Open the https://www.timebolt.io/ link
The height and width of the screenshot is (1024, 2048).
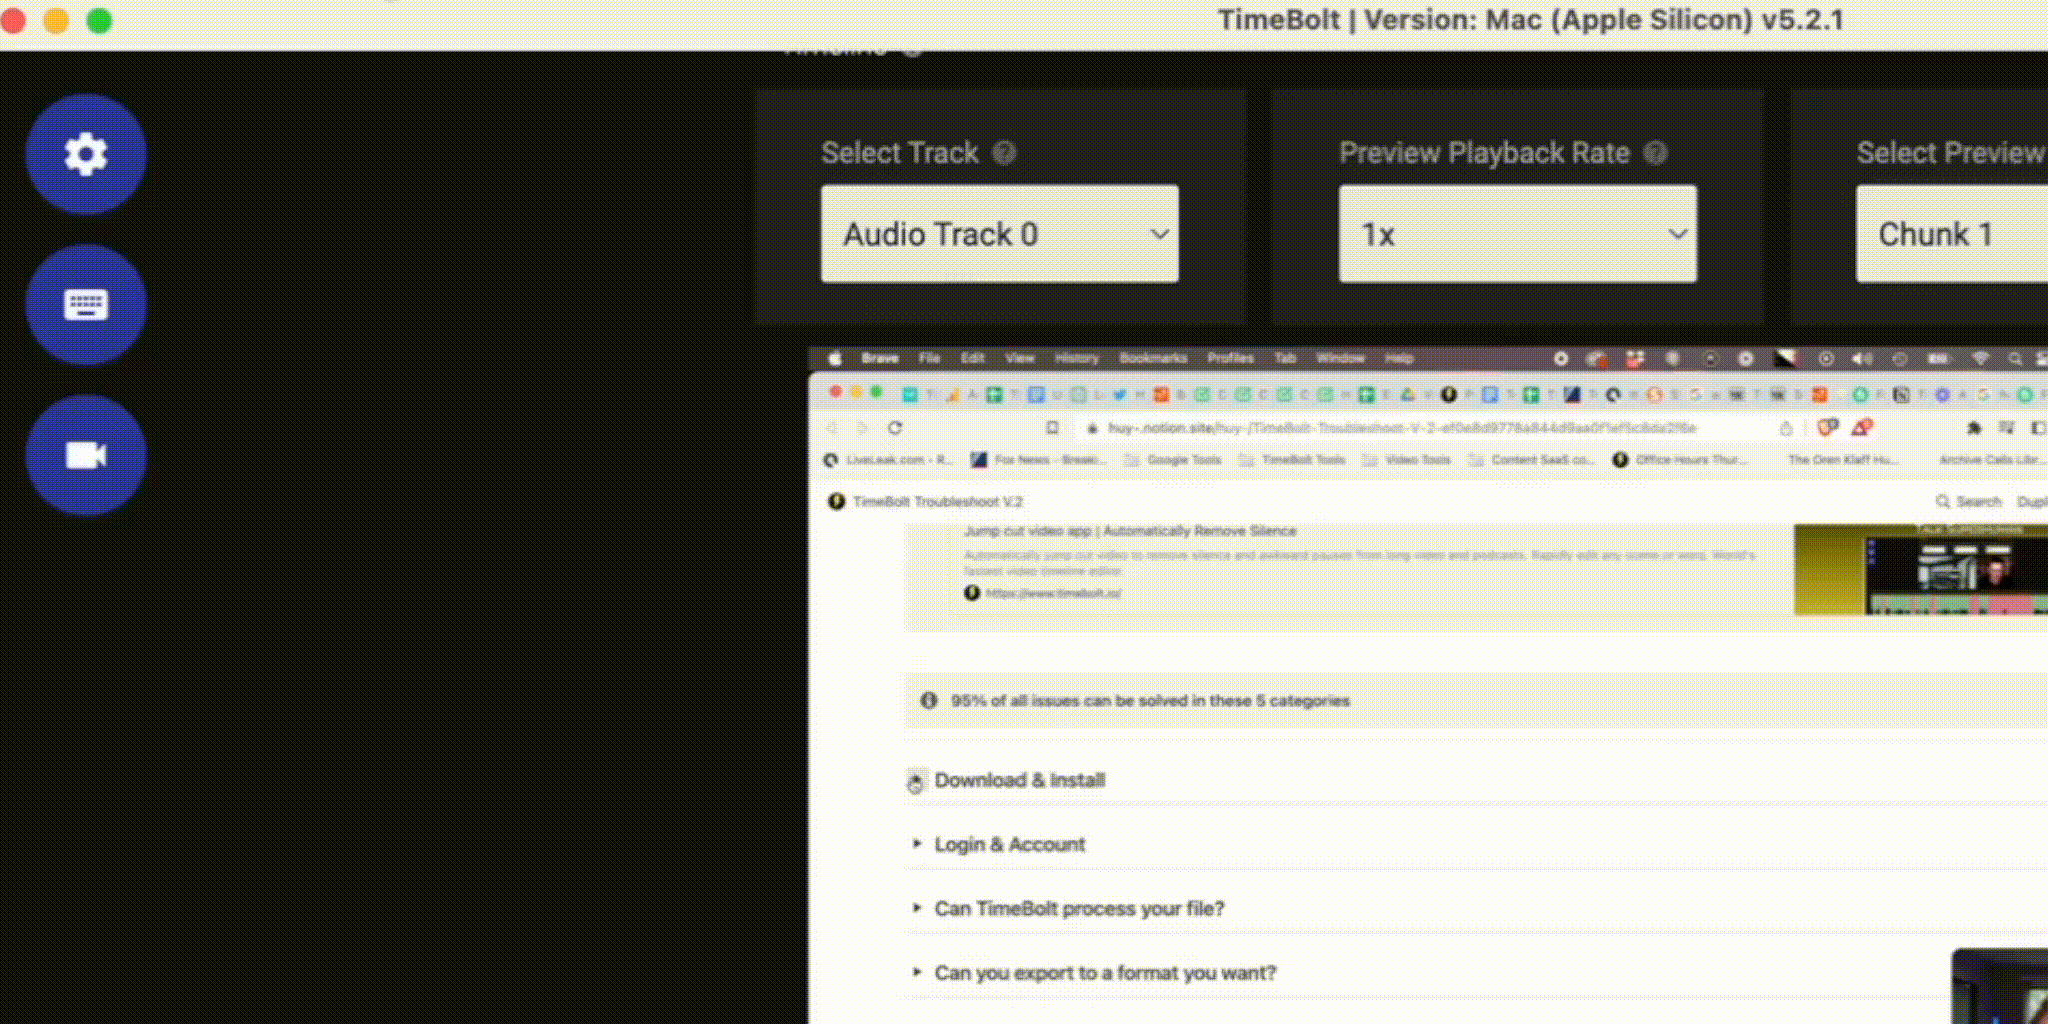point(1053,593)
